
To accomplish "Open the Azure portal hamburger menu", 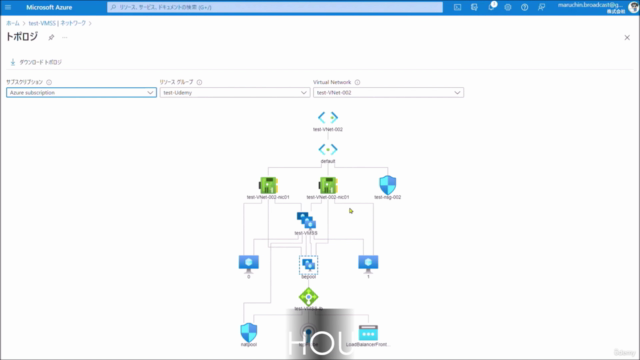I will [x=8, y=7].
